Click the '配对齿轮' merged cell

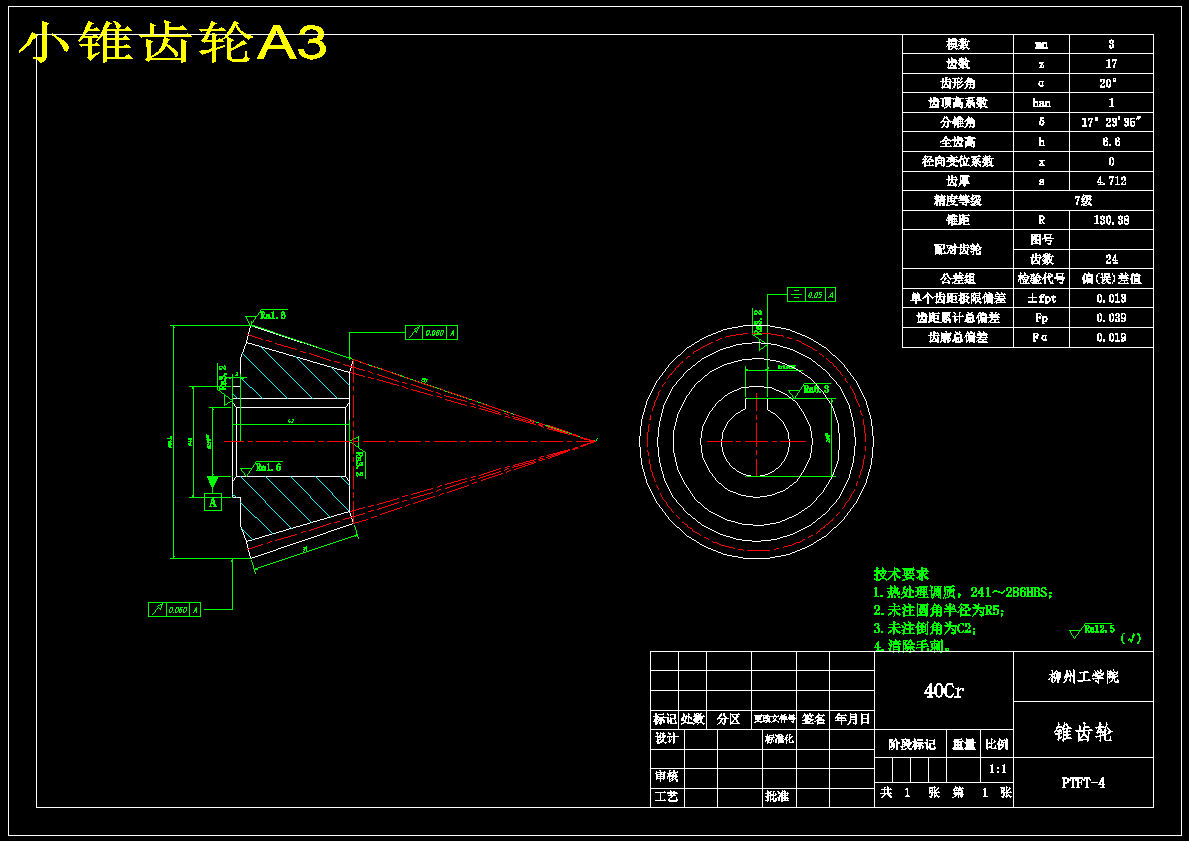[x=958, y=249]
